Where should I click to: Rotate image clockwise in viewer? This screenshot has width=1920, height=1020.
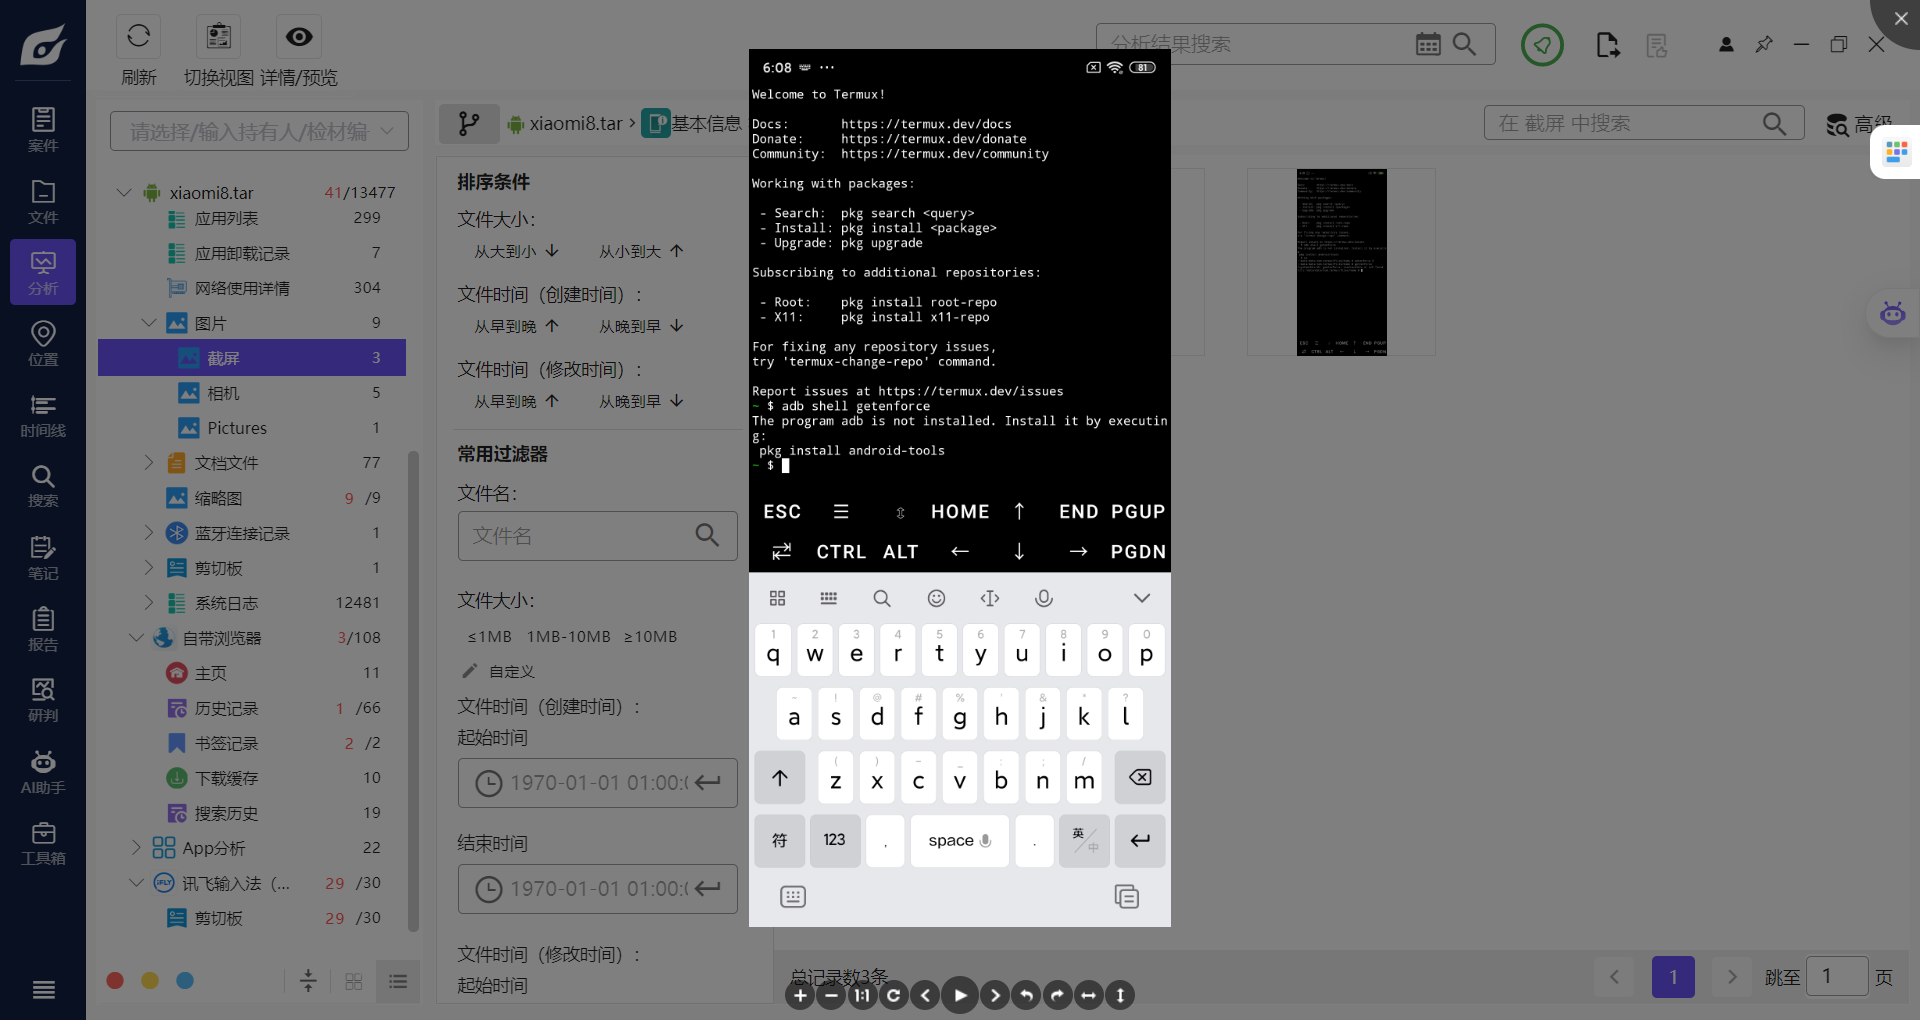[x=1057, y=995]
